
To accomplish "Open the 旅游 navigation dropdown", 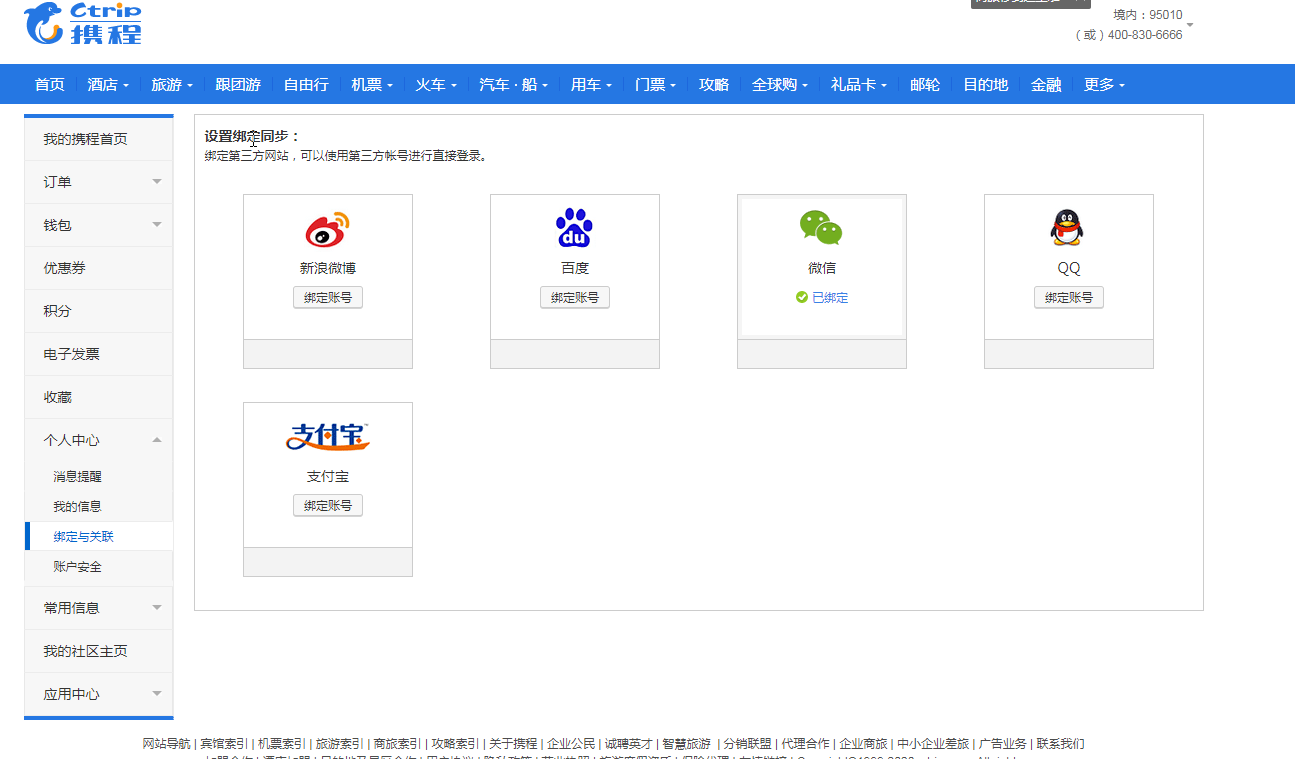I will click(172, 85).
